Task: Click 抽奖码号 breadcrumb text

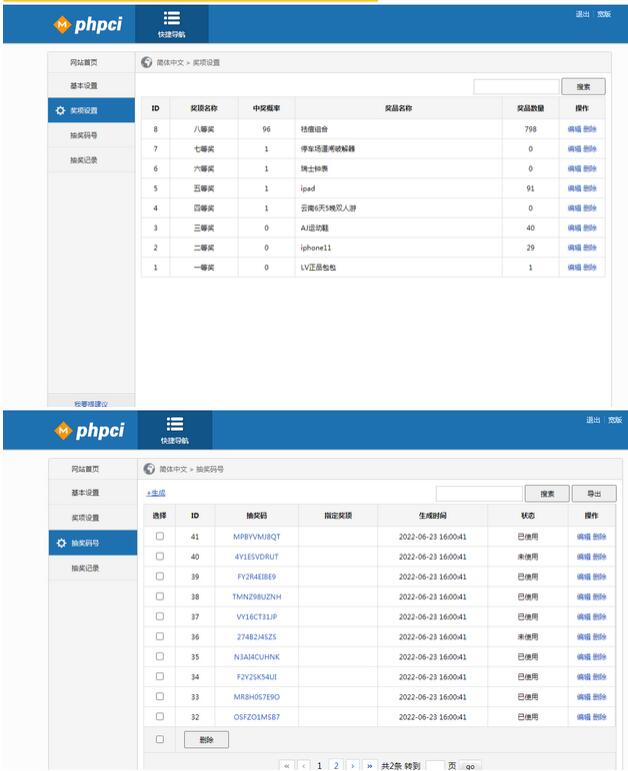Action: tap(209, 469)
